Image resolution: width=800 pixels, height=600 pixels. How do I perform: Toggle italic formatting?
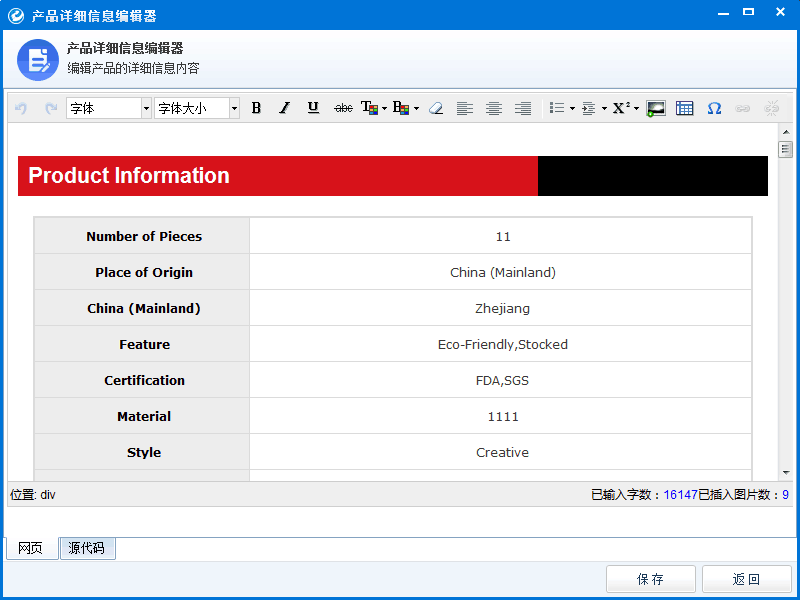[284, 108]
